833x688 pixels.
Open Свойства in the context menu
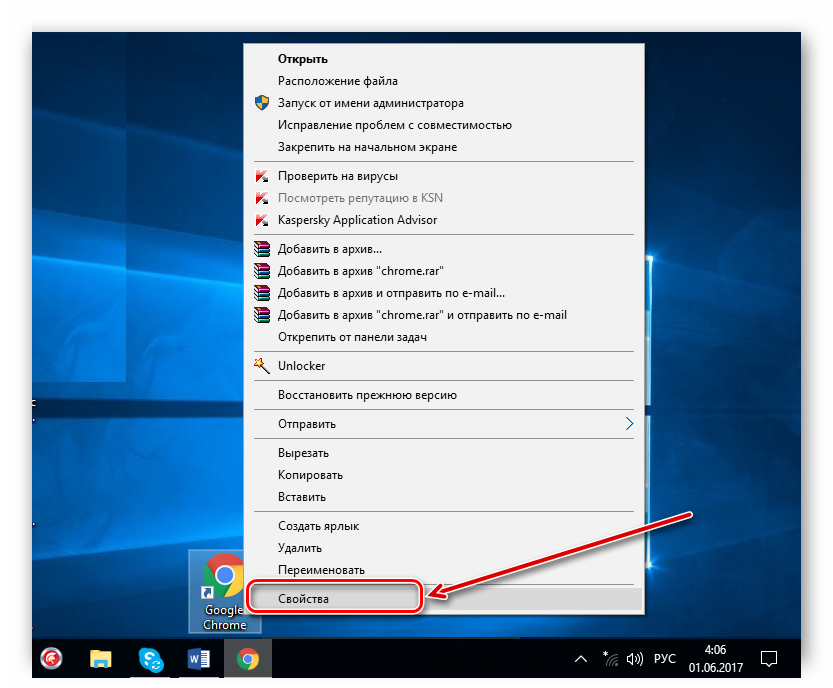(303, 598)
